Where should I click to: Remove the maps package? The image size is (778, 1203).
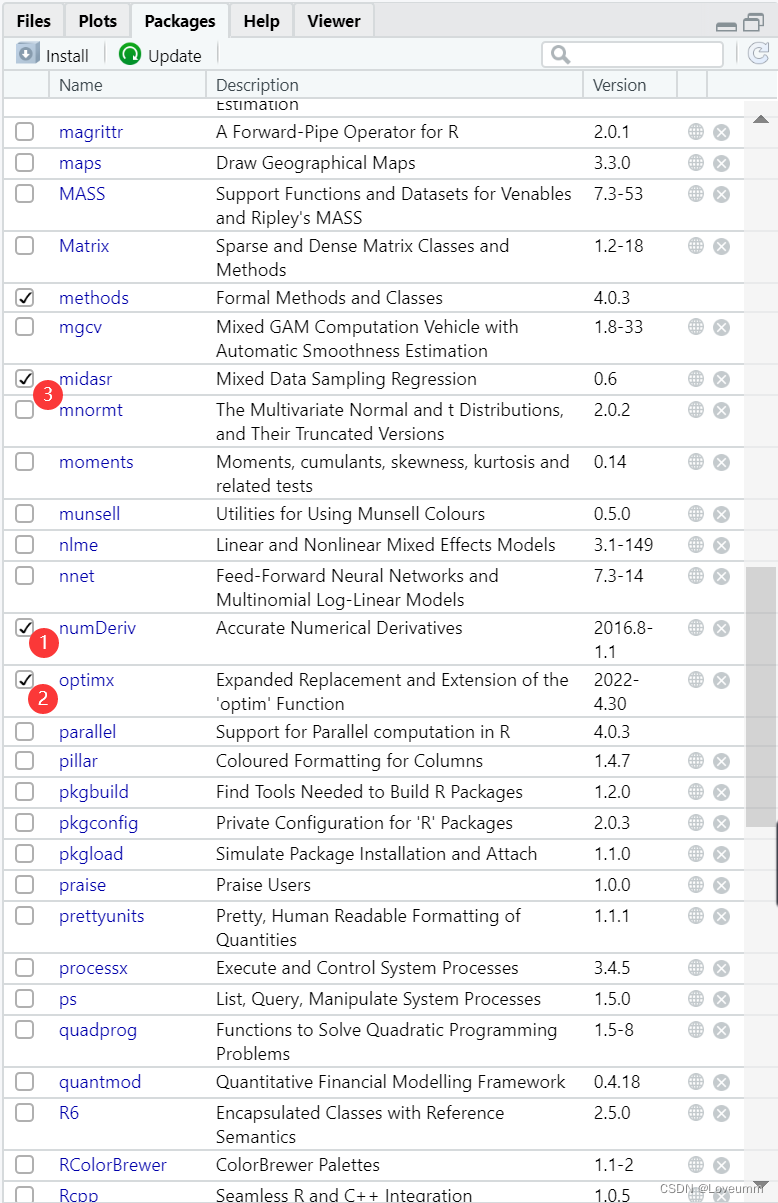click(x=721, y=163)
